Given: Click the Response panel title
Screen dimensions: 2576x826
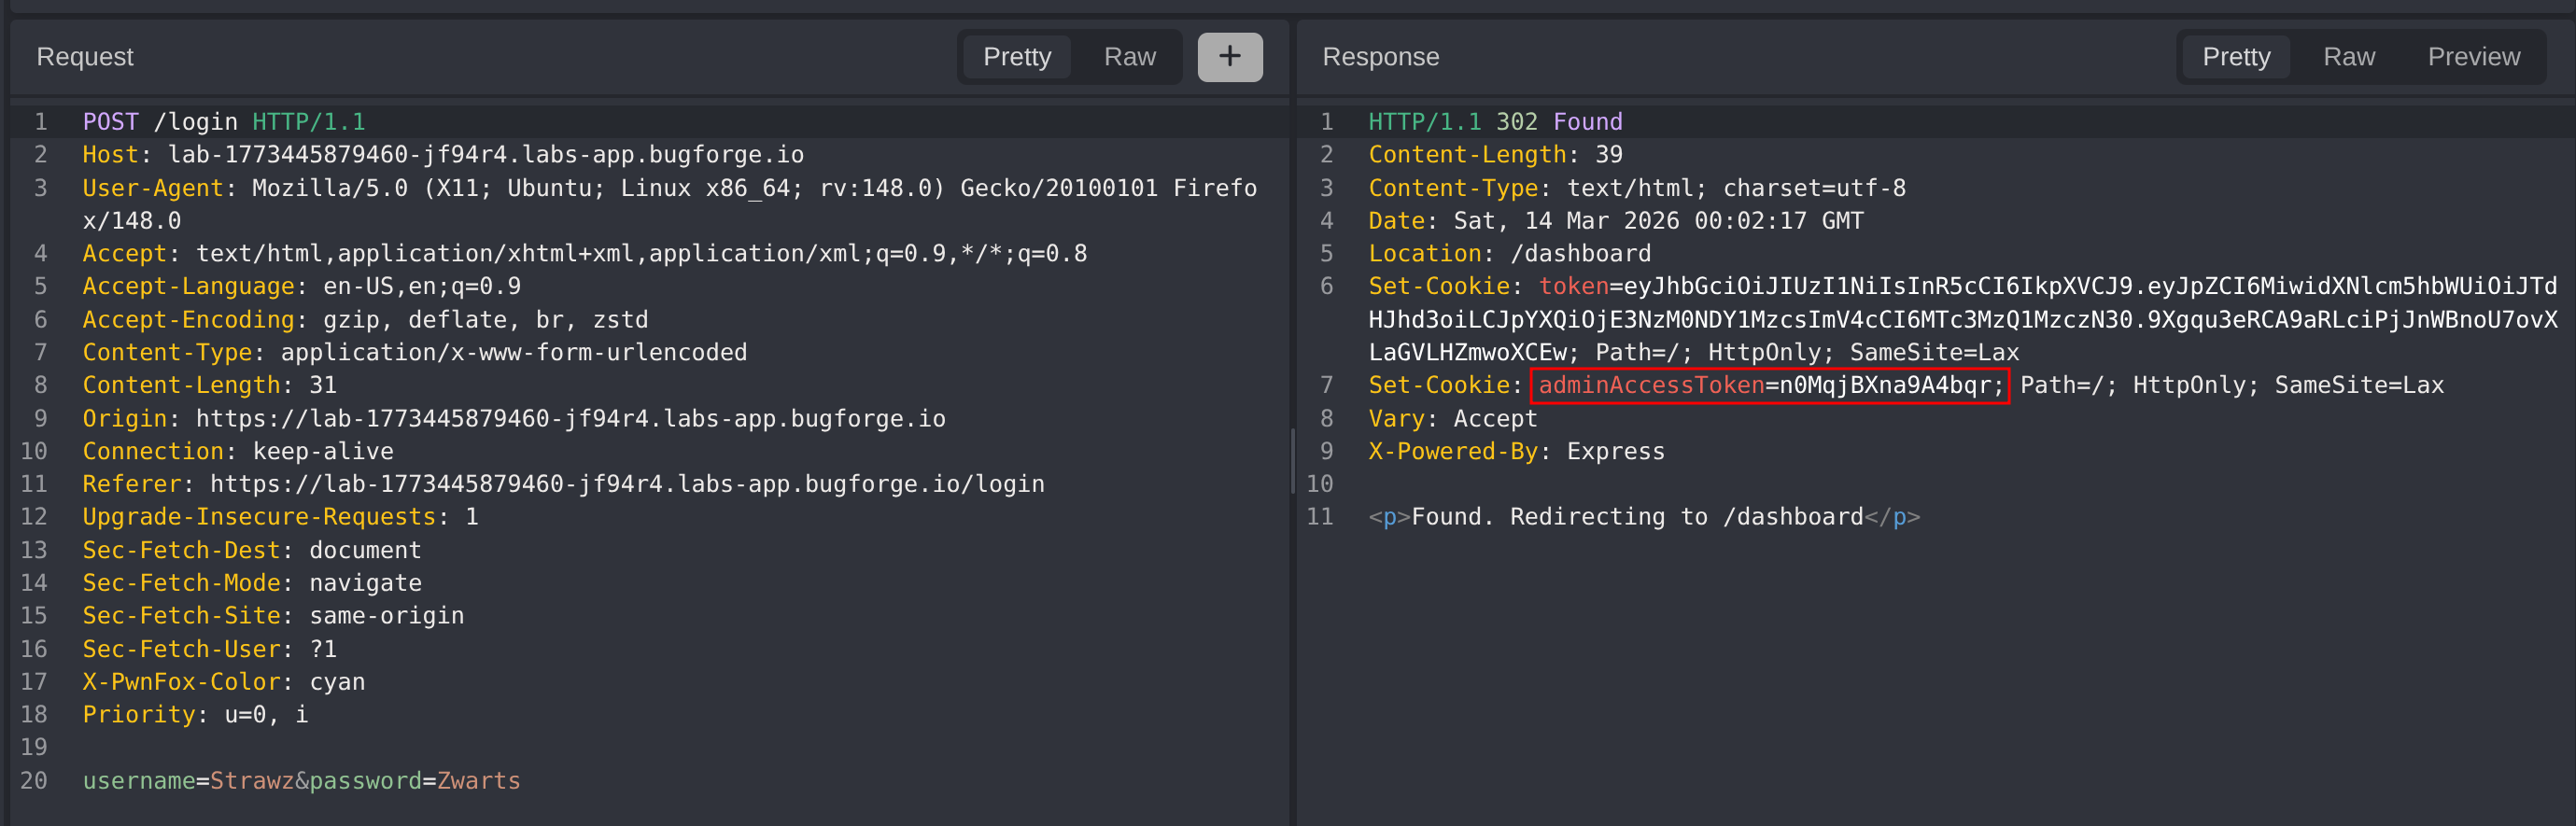Looking at the screenshot, I should pos(1380,57).
